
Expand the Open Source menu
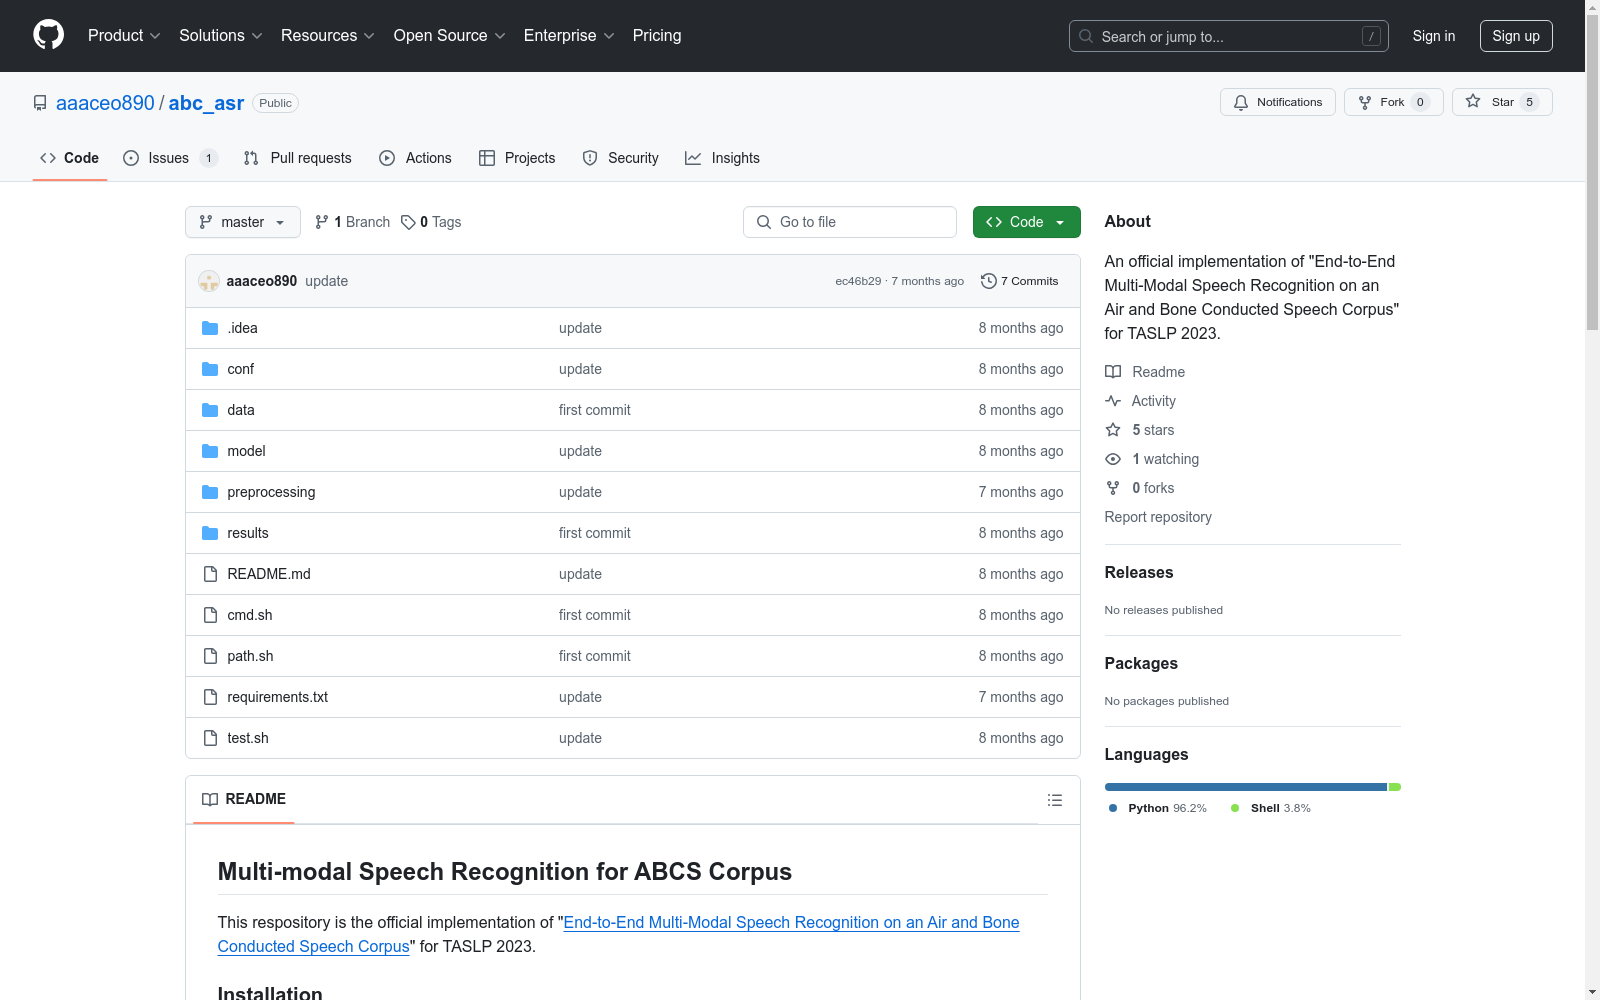point(450,35)
